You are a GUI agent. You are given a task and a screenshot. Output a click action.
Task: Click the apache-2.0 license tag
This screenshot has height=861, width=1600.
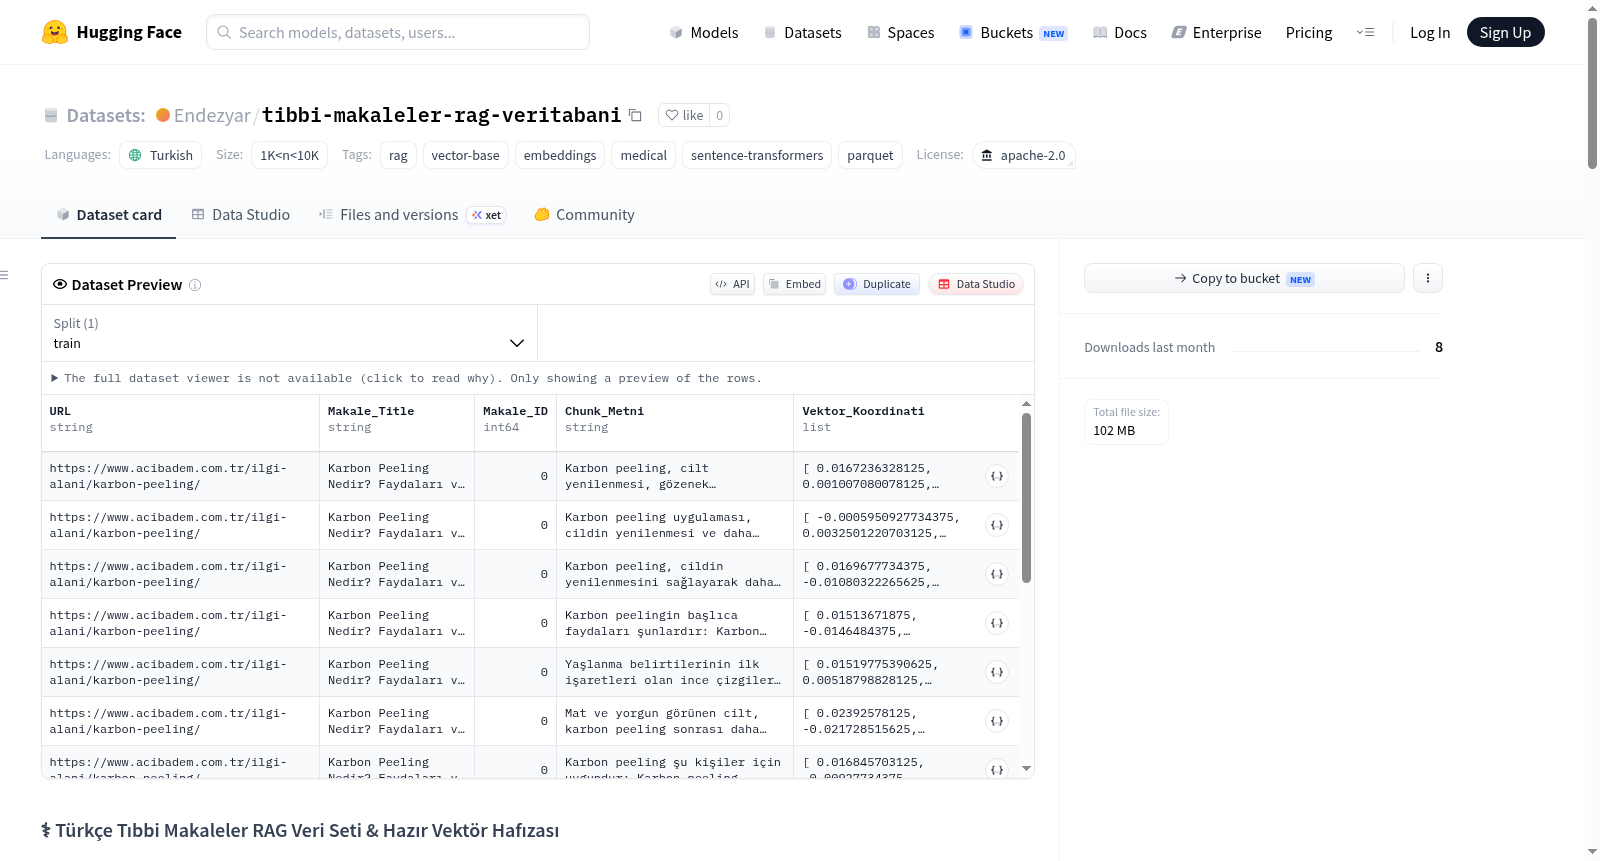pos(1023,155)
